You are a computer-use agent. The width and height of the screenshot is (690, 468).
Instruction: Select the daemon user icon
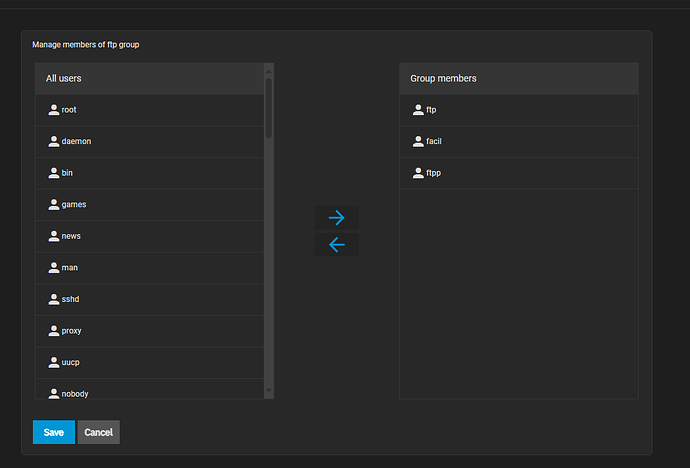54,141
